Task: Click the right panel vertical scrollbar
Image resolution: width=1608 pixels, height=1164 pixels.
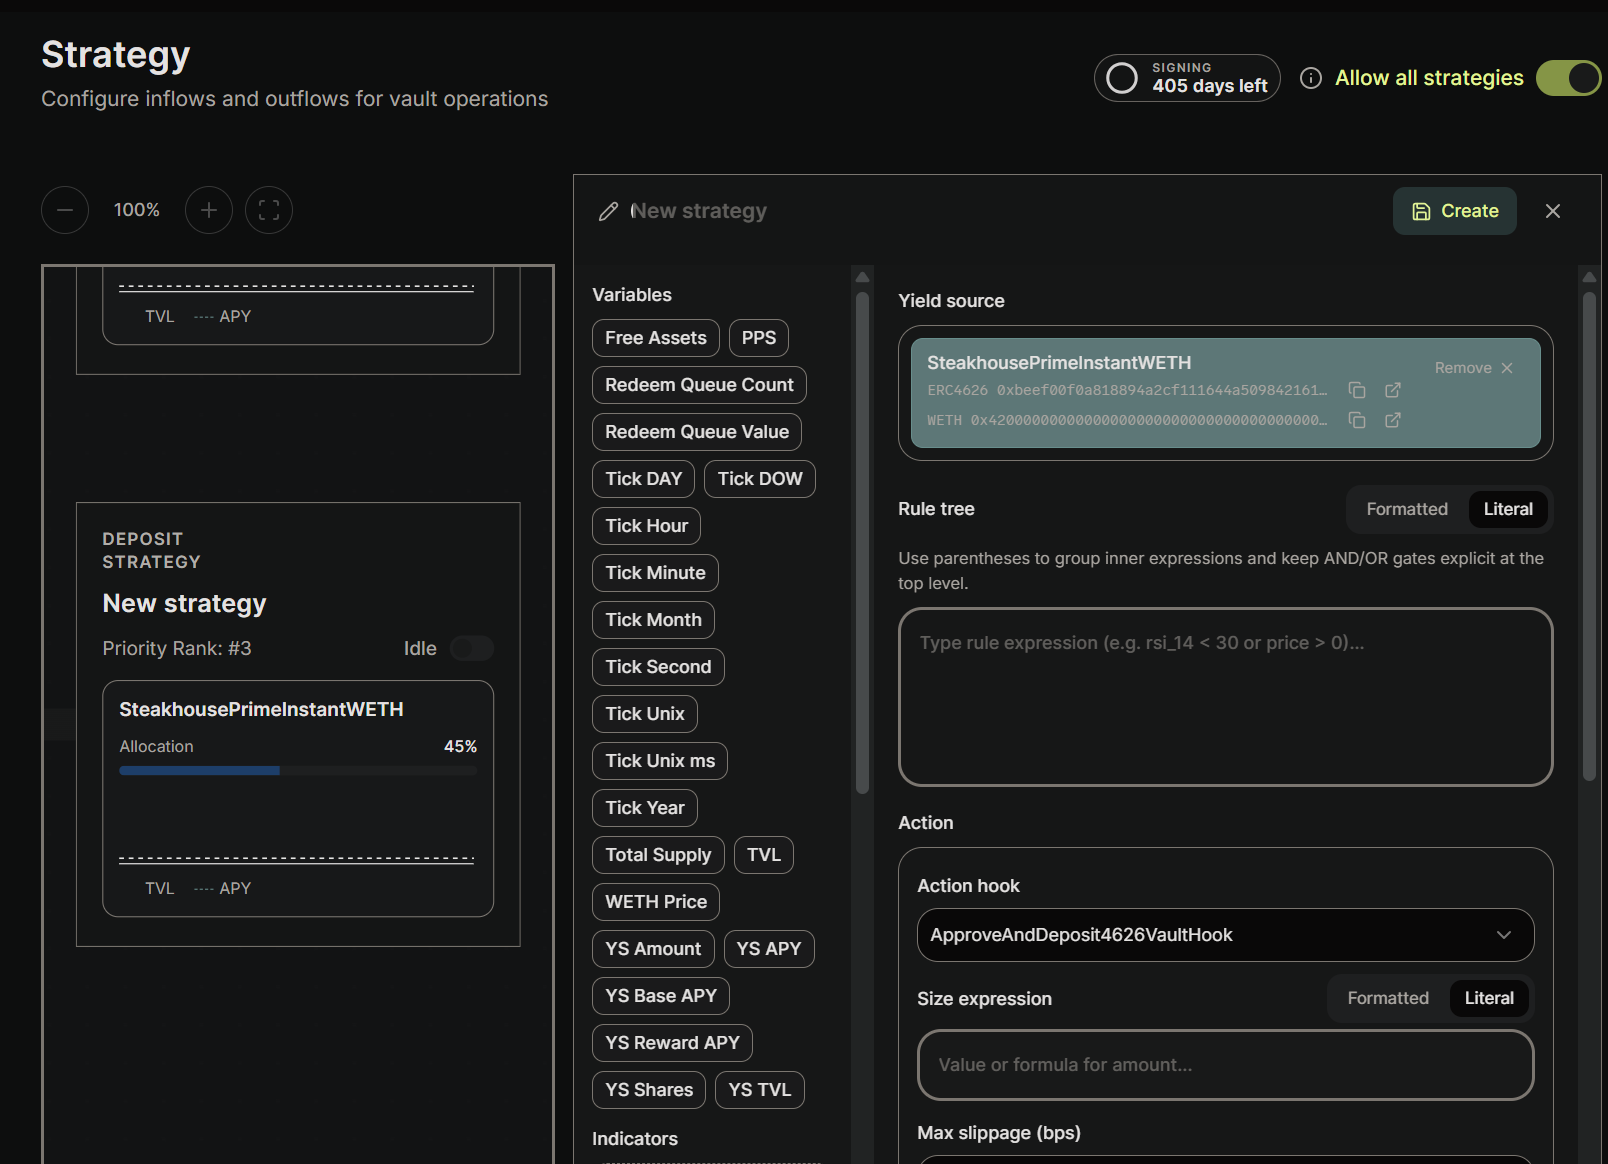Action: (x=1589, y=535)
